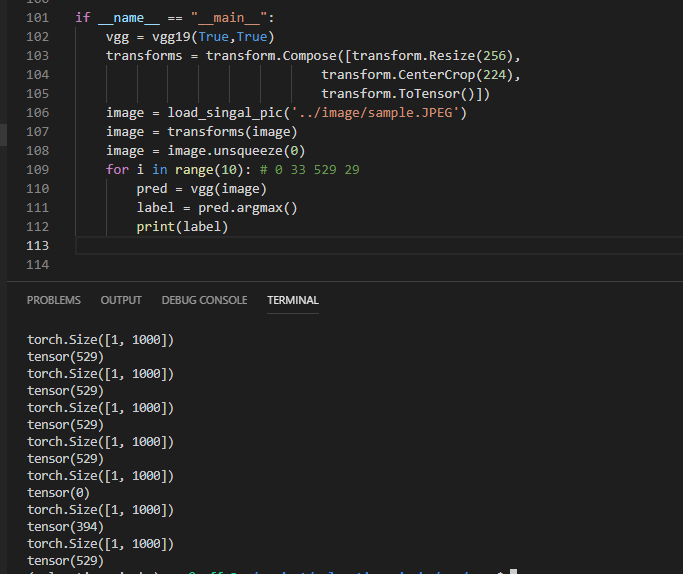Click 'transform.ToTensor()' on line 105
This screenshot has width=683, height=574.
[398, 94]
